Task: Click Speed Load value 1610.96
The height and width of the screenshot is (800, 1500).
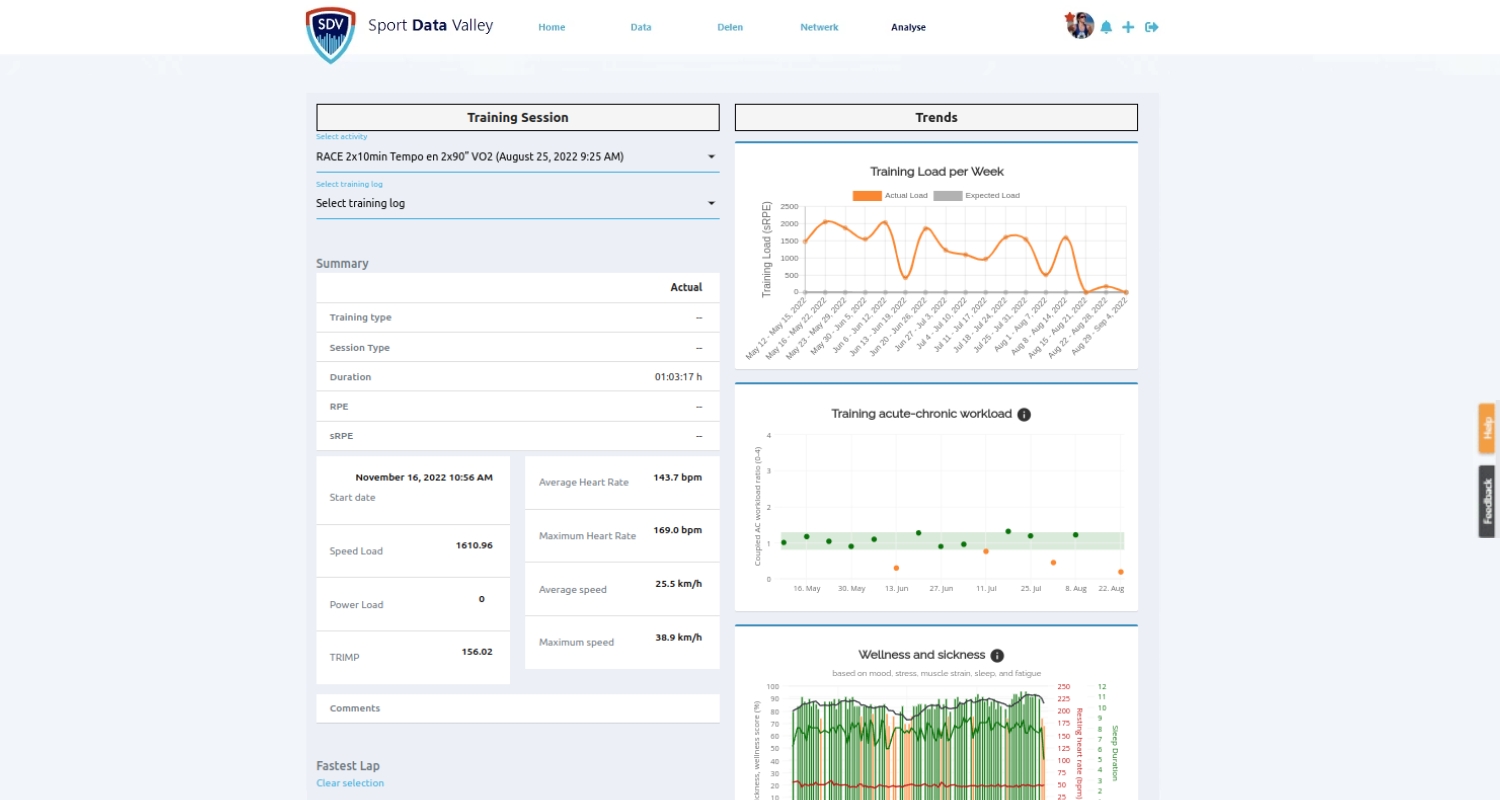Action: 474,545
